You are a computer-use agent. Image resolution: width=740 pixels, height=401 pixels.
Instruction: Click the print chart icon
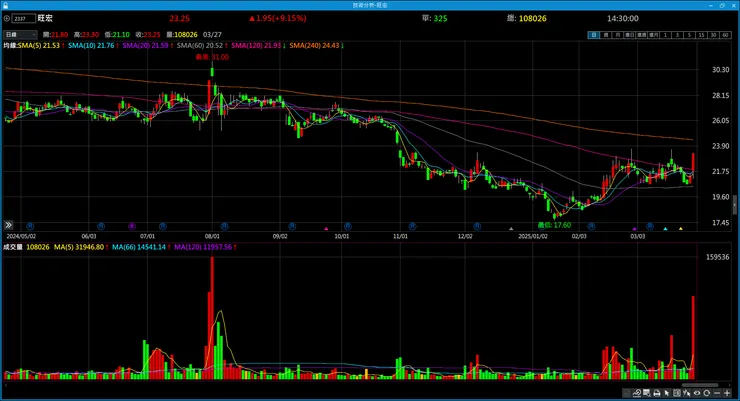[657, 393]
